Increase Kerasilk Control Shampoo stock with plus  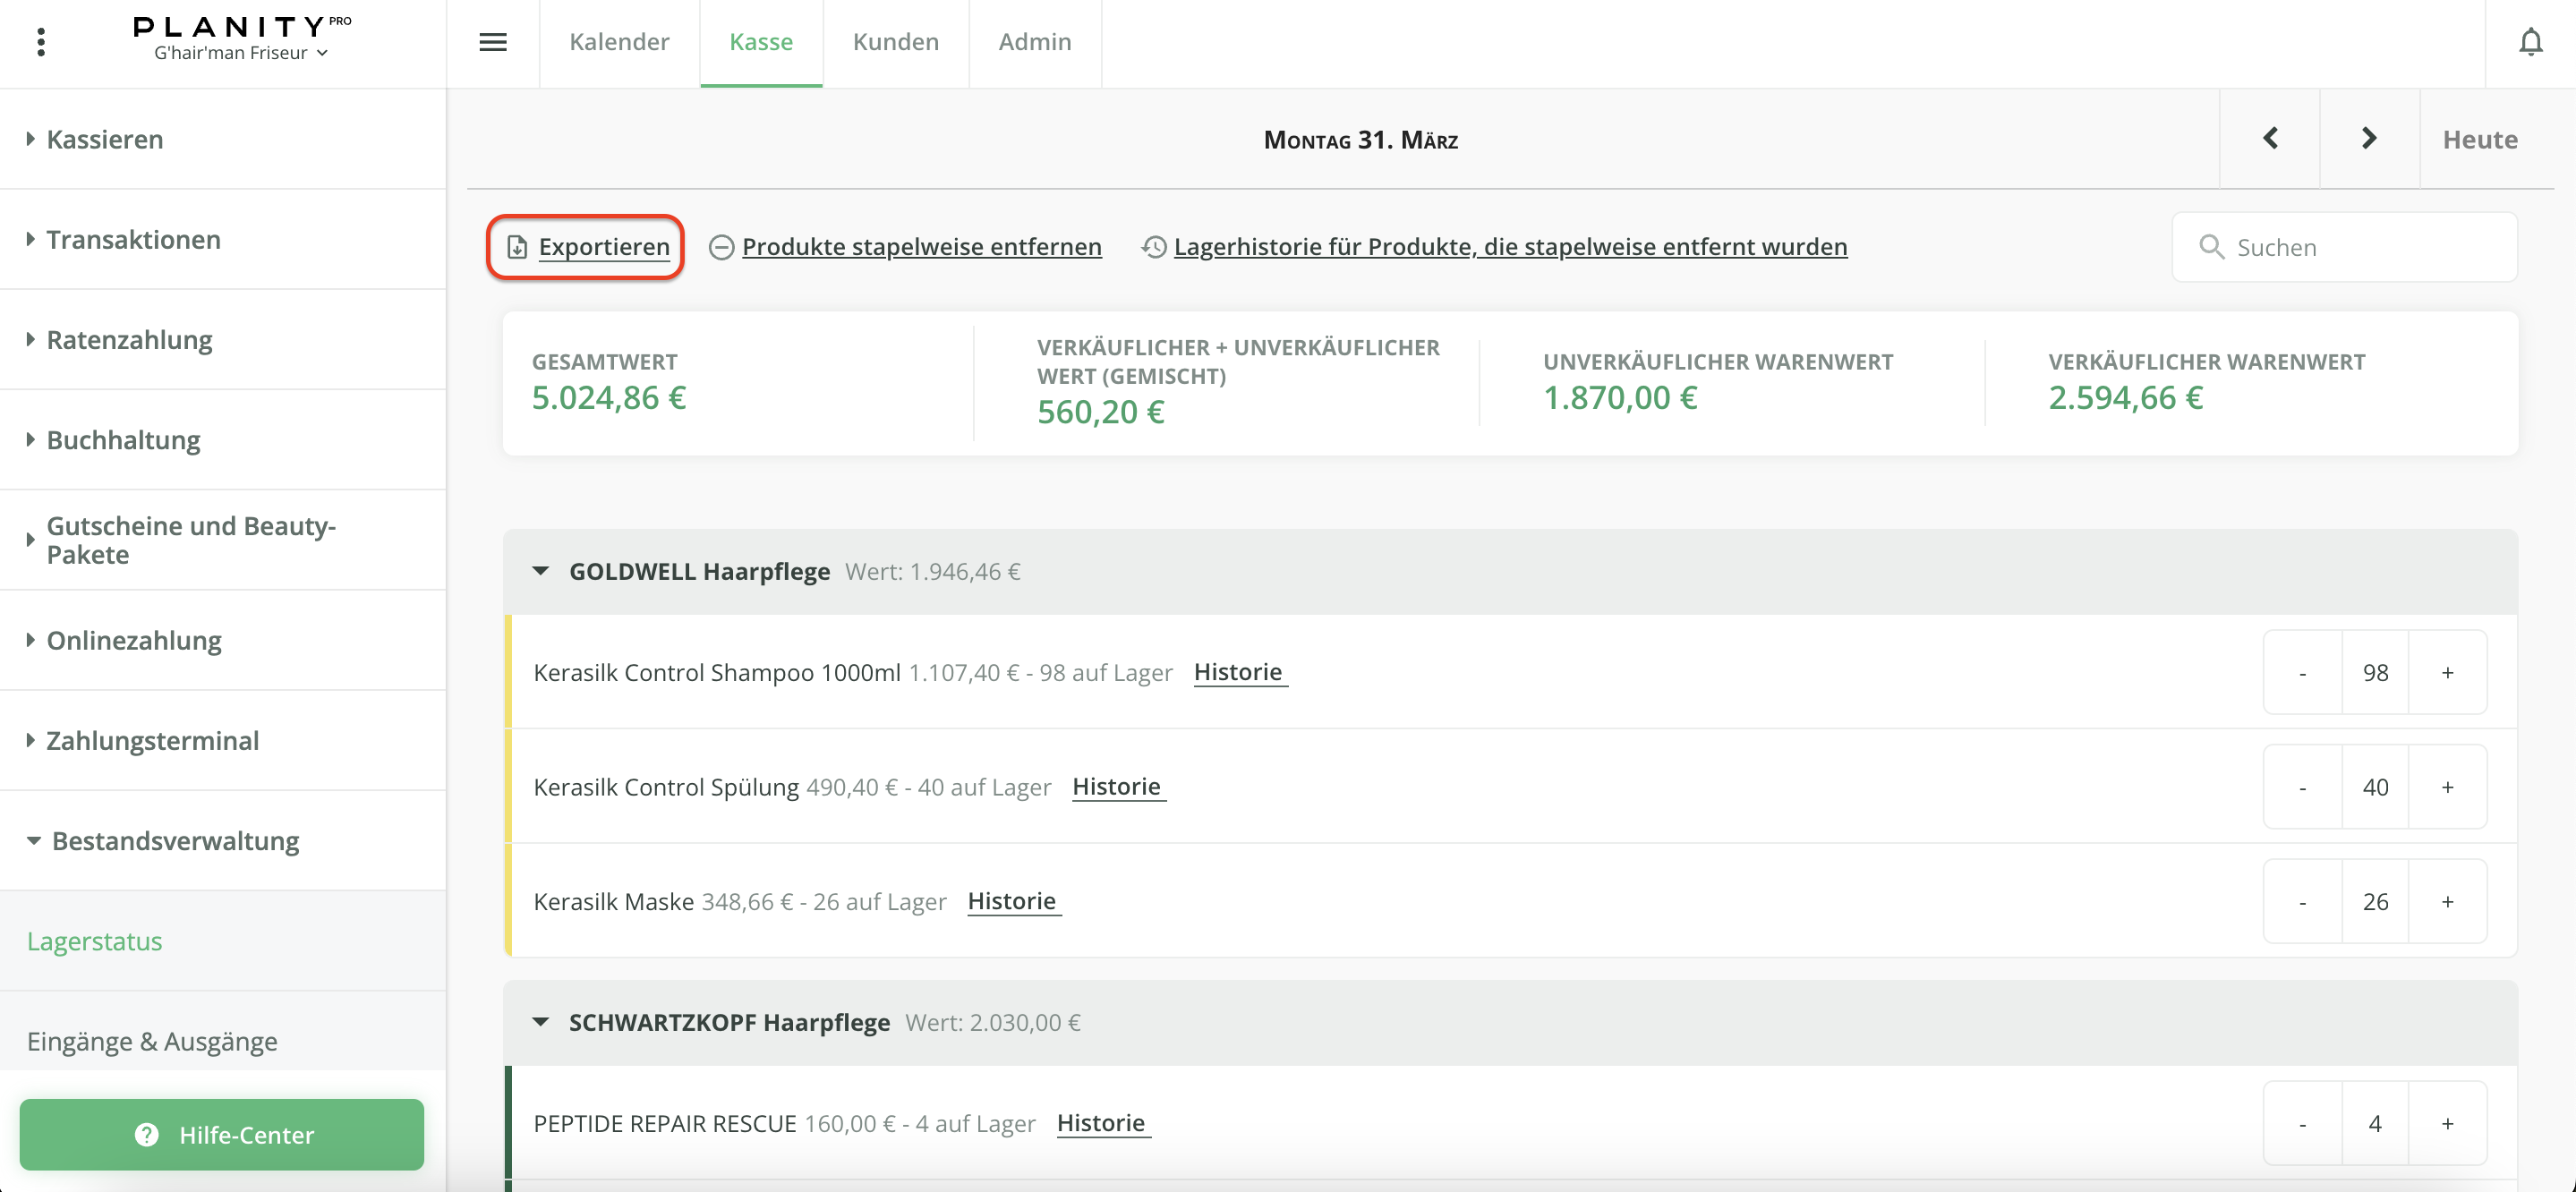pyautogui.click(x=2447, y=673)
